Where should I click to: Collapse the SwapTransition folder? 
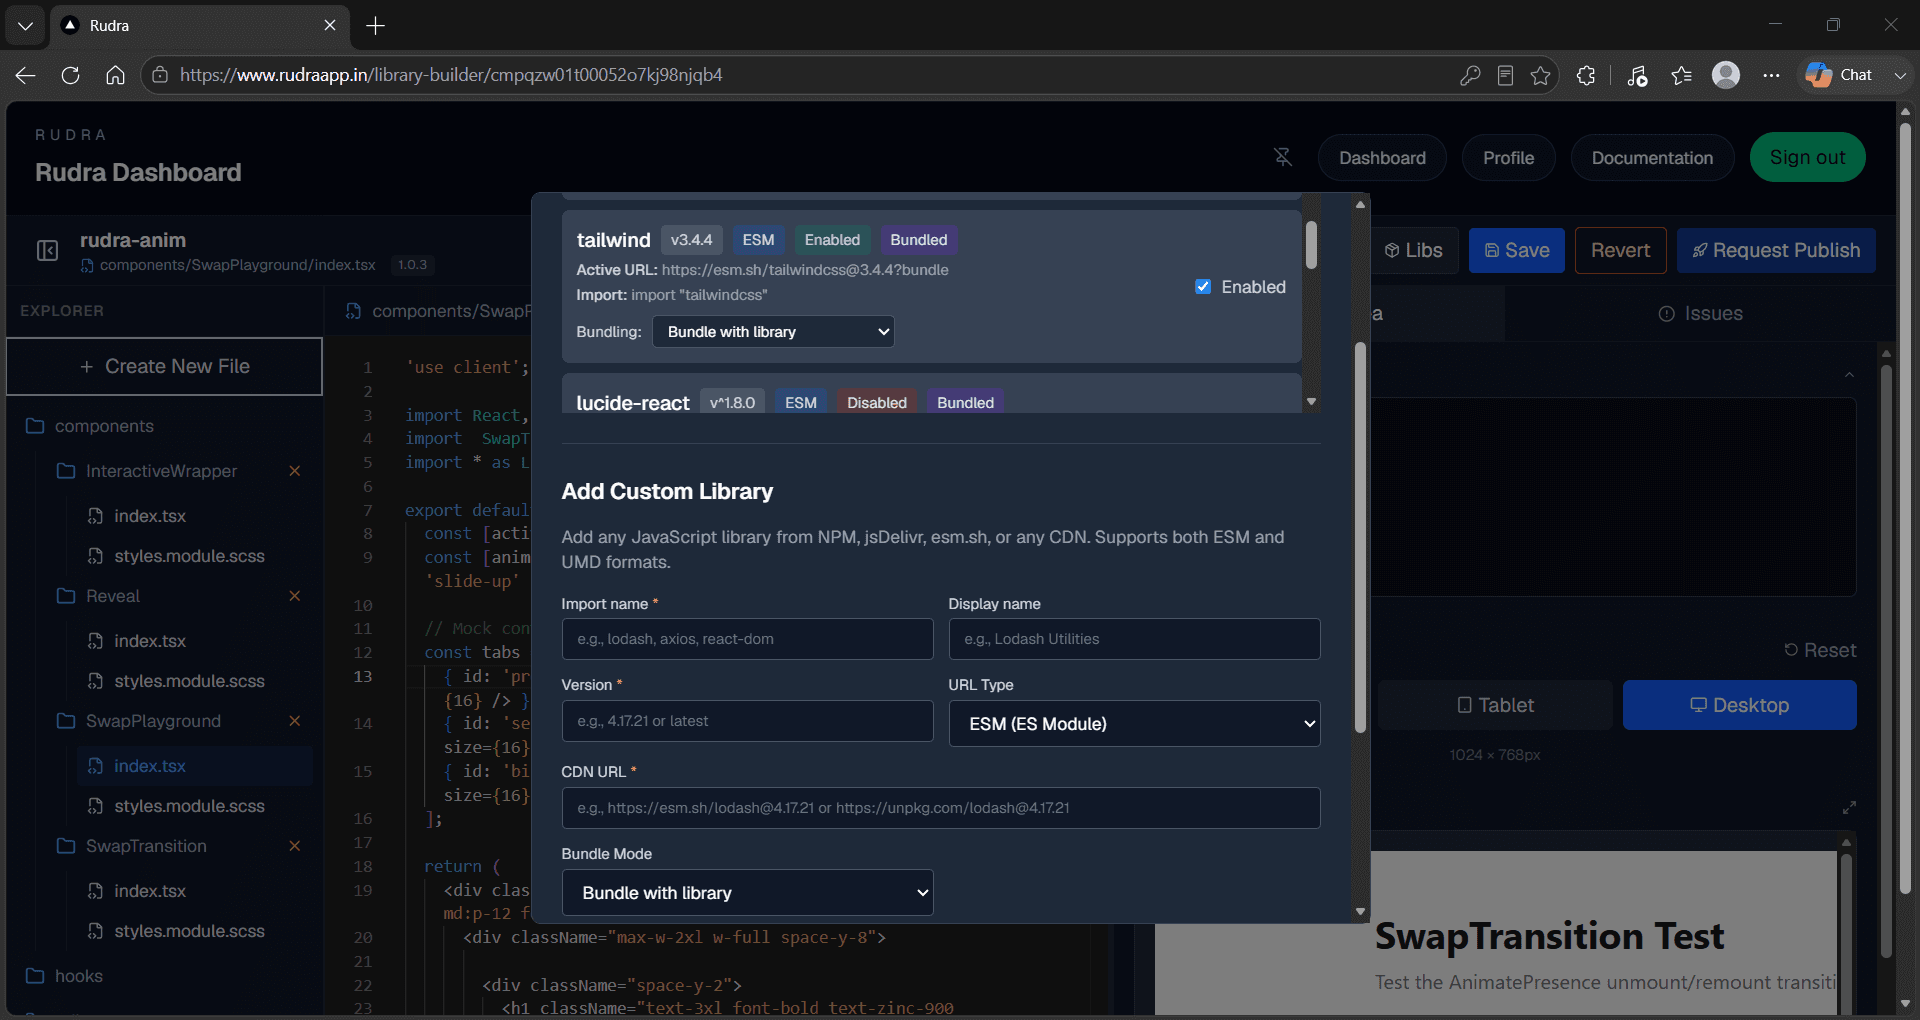click(x=132, y=846)
